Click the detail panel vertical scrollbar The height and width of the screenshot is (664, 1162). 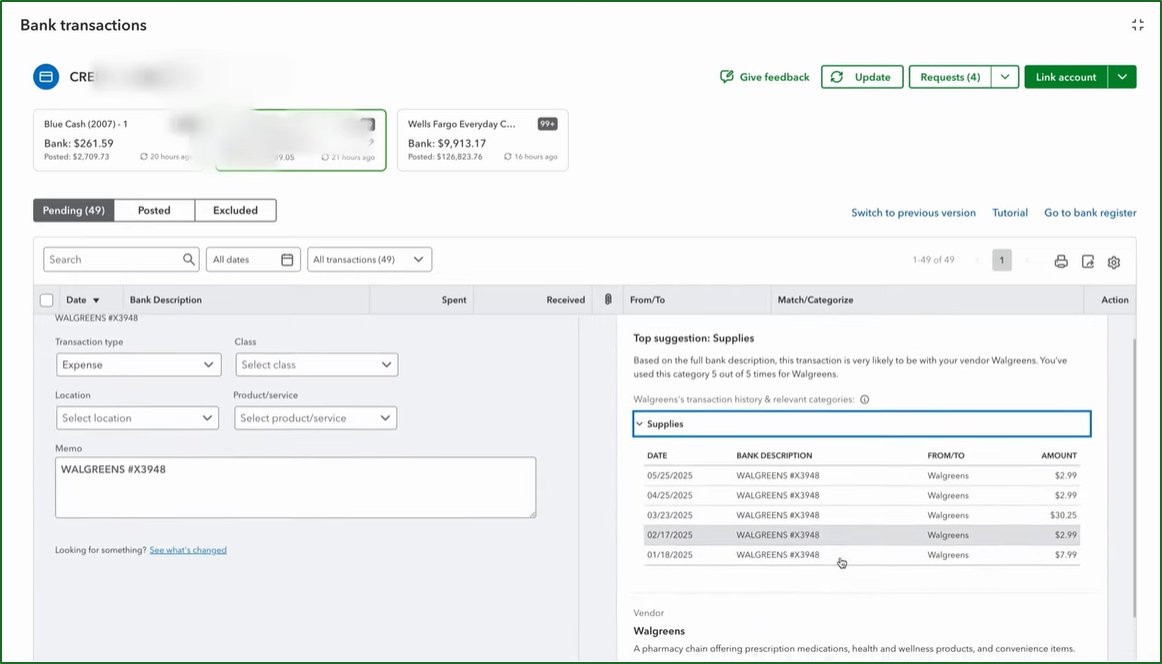pyautogui.click(x=1133, y=478)
